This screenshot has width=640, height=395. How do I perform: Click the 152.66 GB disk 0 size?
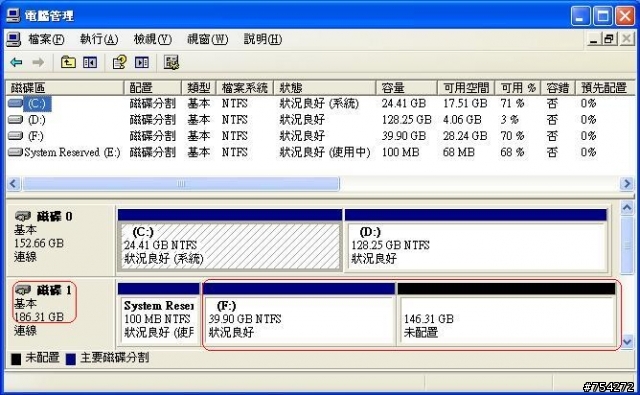pos(39,243)
